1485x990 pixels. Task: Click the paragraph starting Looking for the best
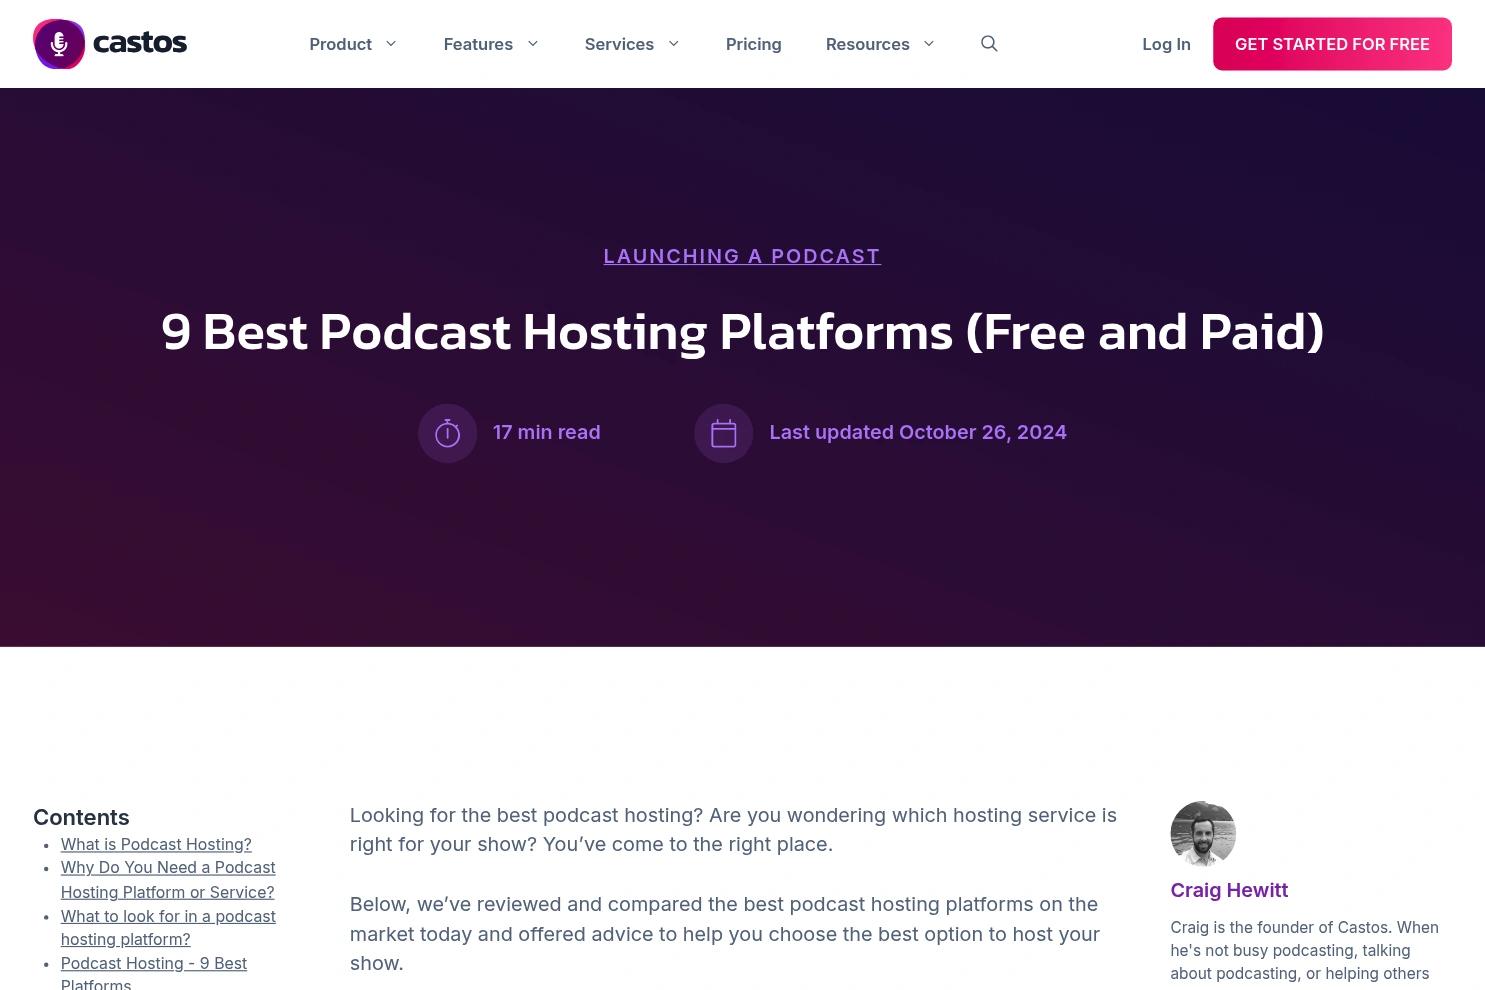(x=733, y=830)
